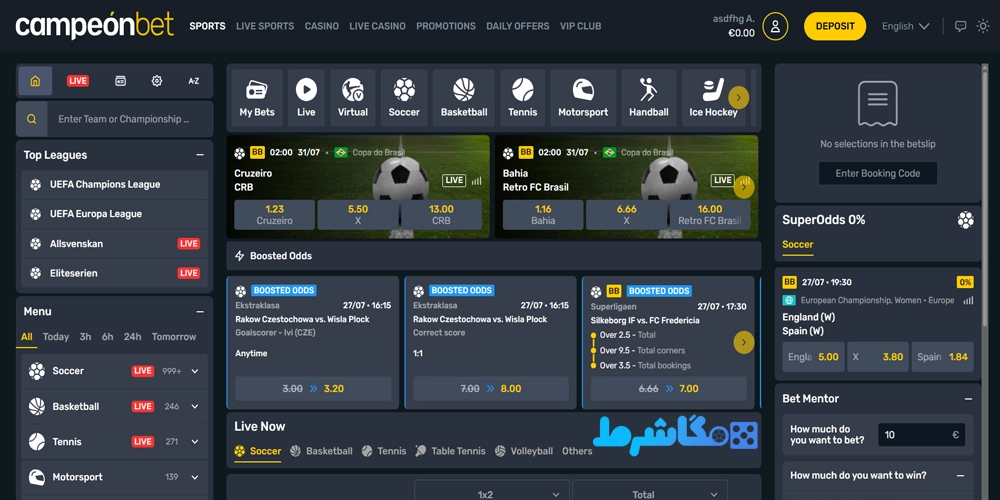Switch Live Now to Table Tennis tab
1000x500 pixels.
click(x=450, y=451)
